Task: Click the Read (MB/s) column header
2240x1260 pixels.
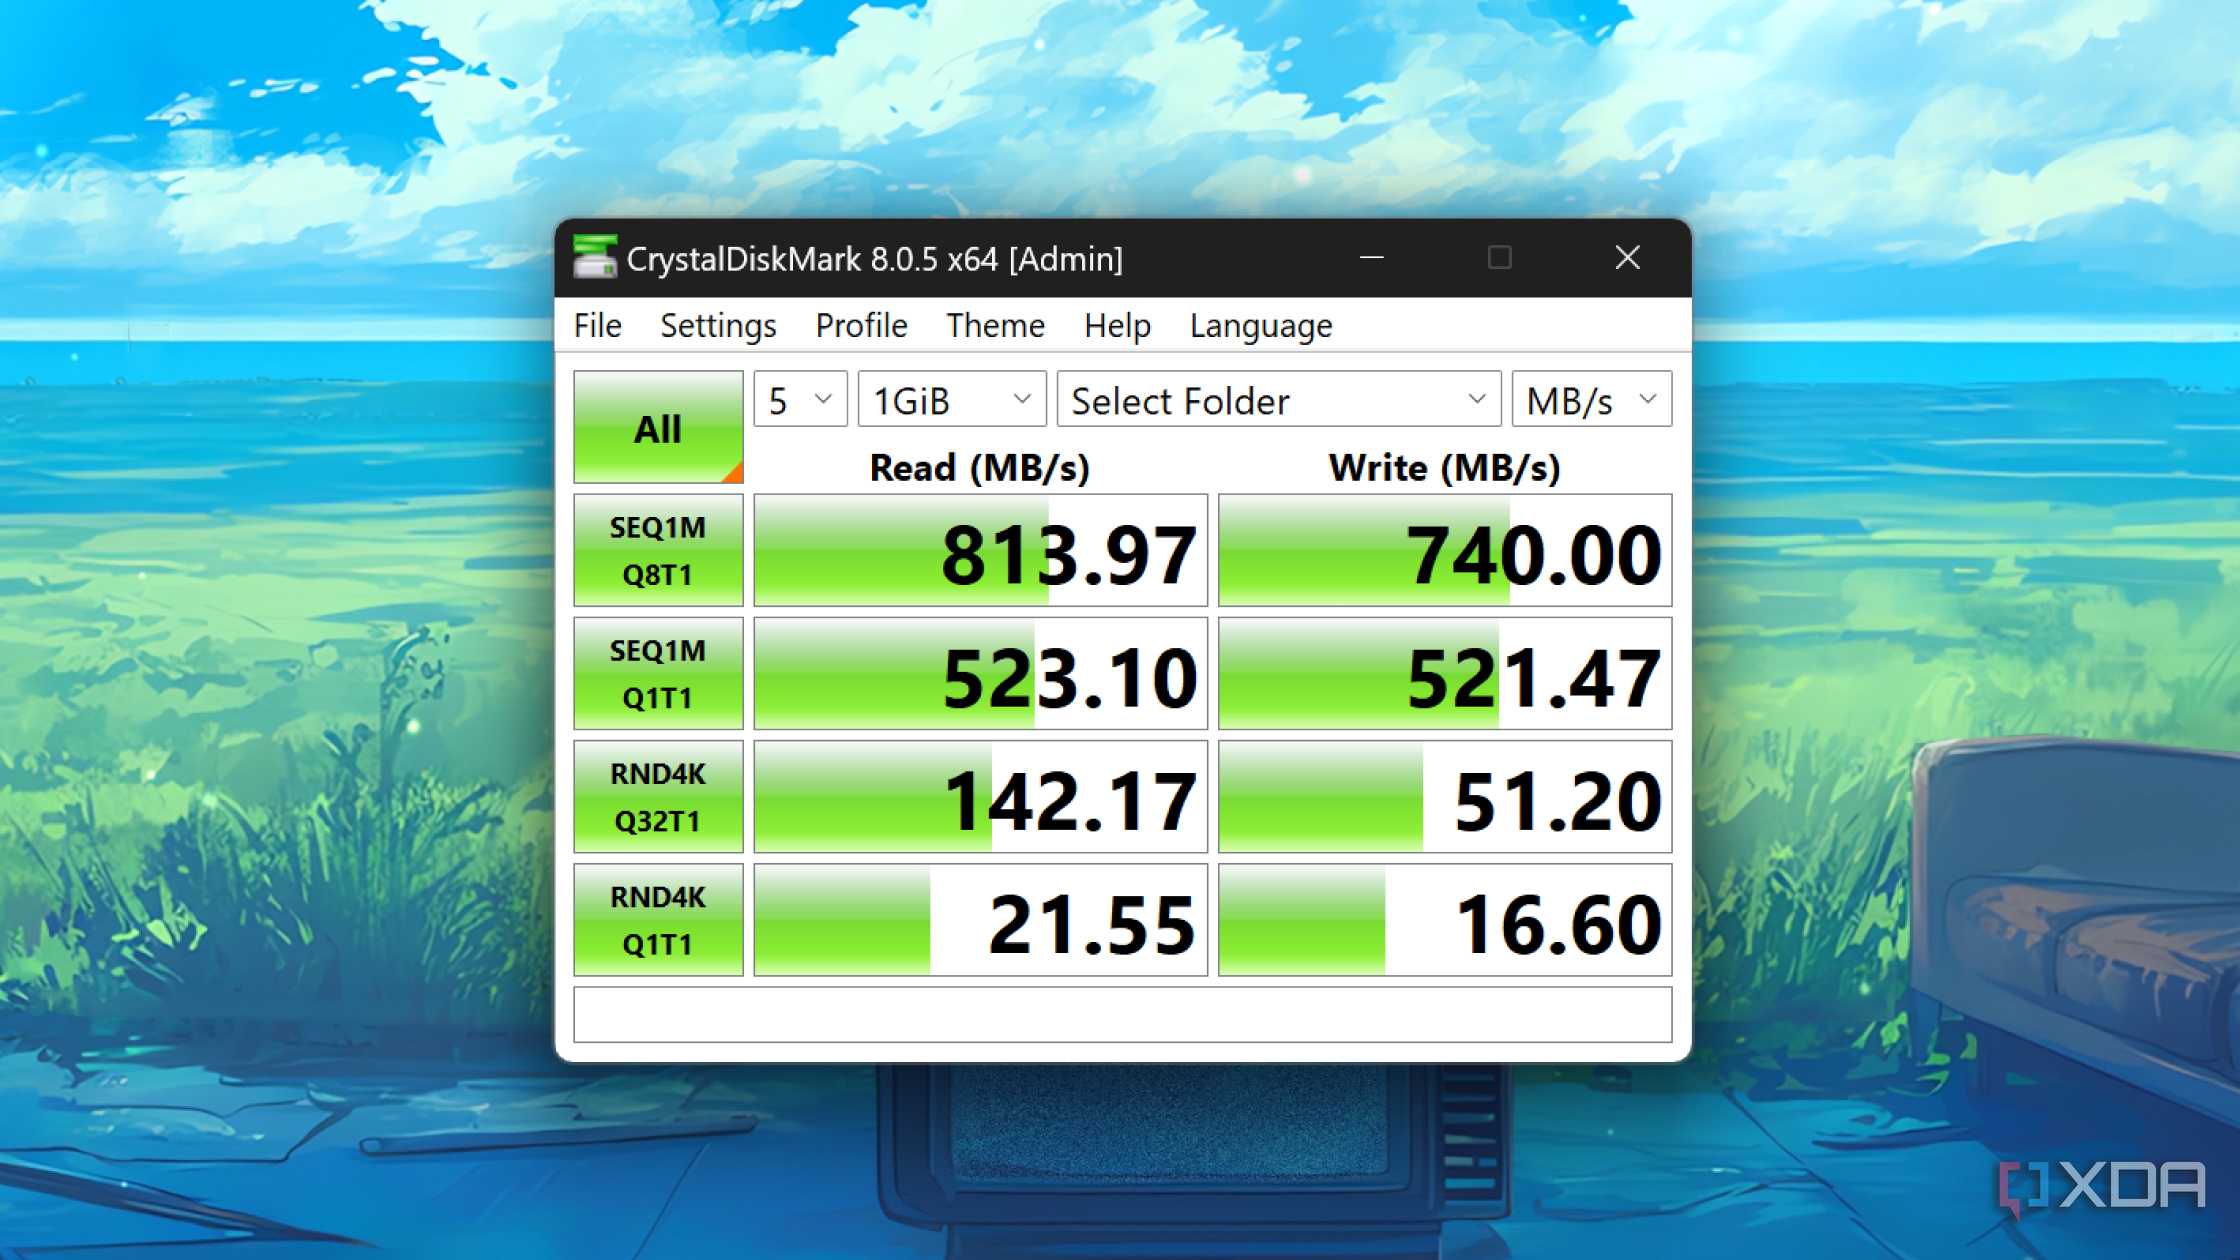Action: coord(980,468)
